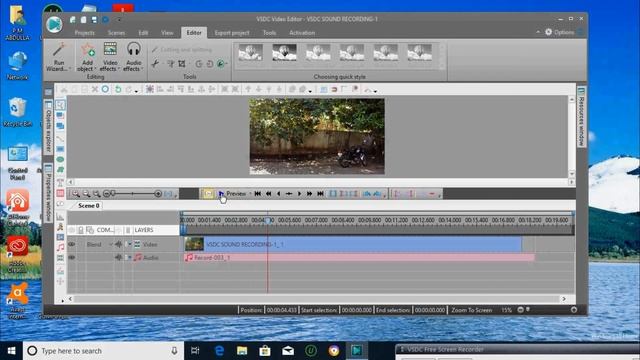Click the chart tool in left toolbar

click(60, 216)
